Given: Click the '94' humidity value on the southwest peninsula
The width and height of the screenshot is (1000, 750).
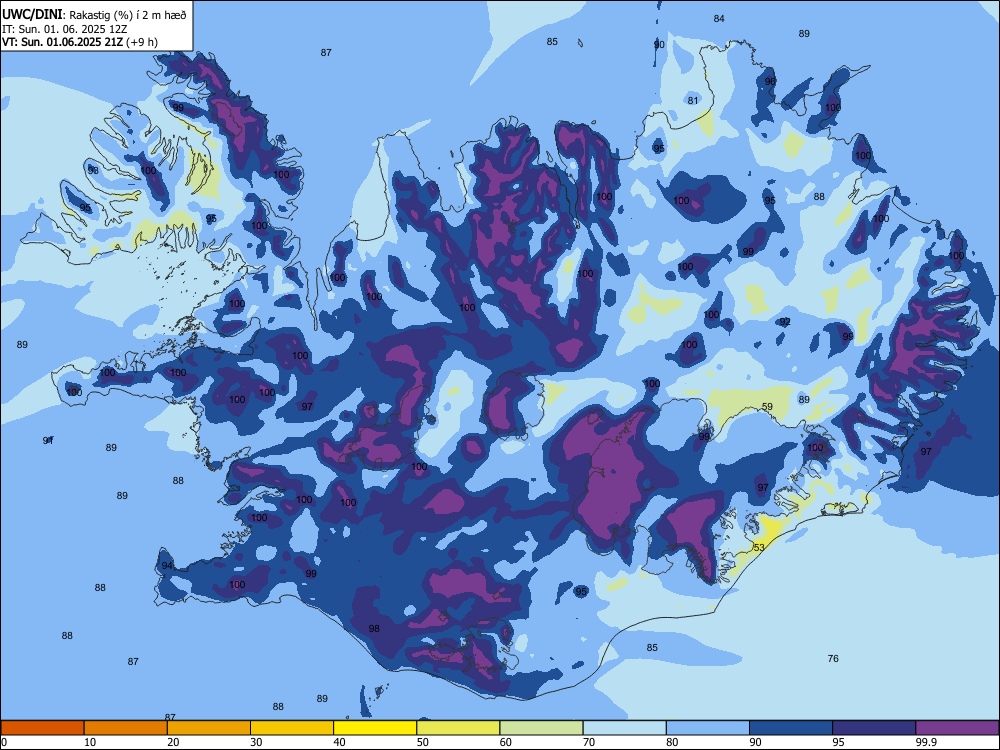Looking at the screenshot, I should [x=167, y=566].
